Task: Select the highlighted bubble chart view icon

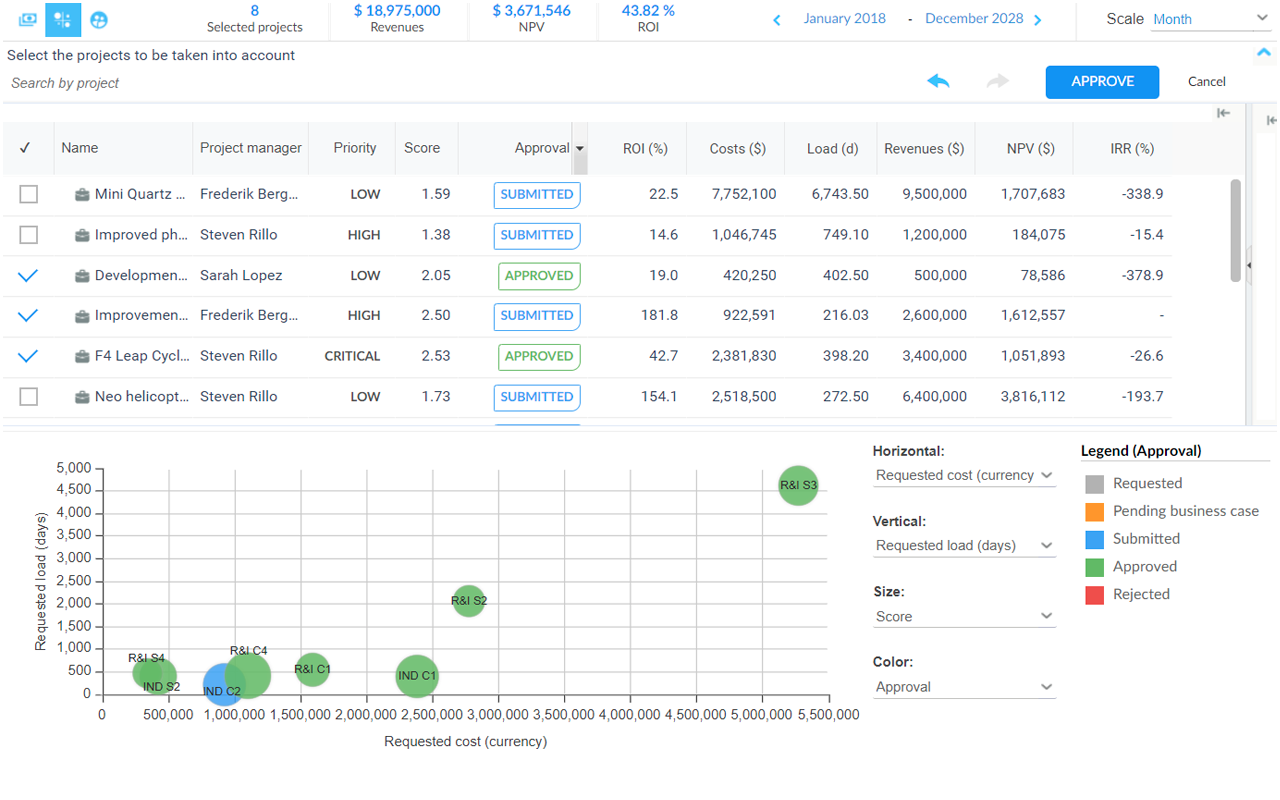Action: pos(63,19)
